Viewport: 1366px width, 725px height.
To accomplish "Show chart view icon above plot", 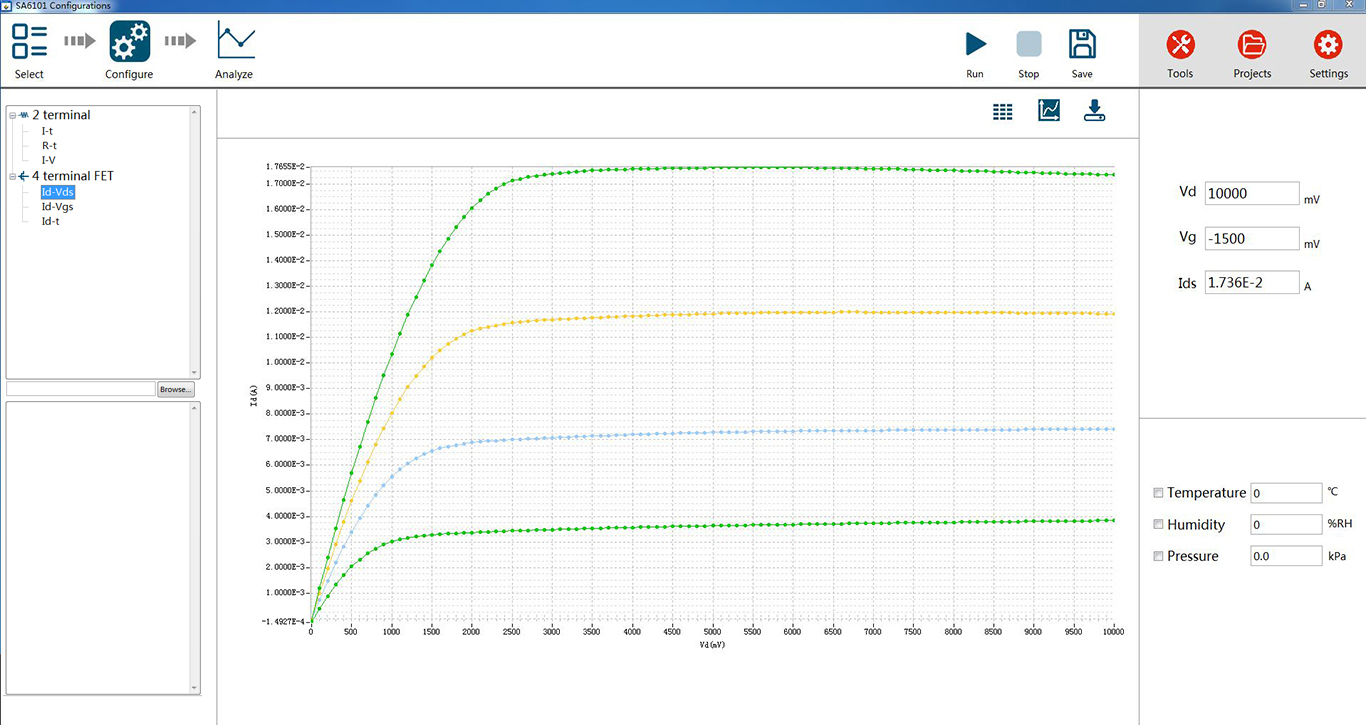I will (x=1049, y=110).
